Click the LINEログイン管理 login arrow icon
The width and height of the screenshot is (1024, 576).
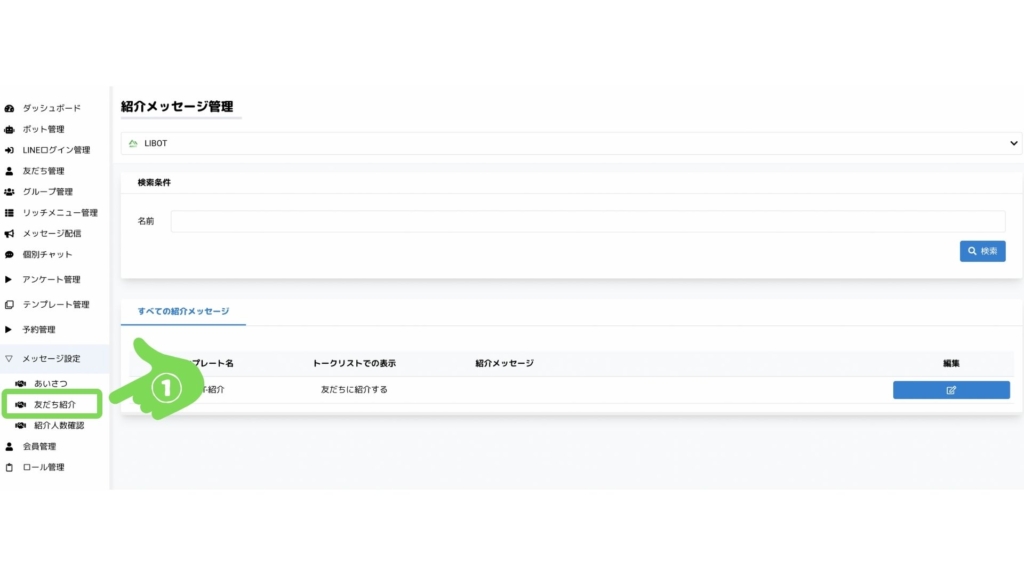9,150
